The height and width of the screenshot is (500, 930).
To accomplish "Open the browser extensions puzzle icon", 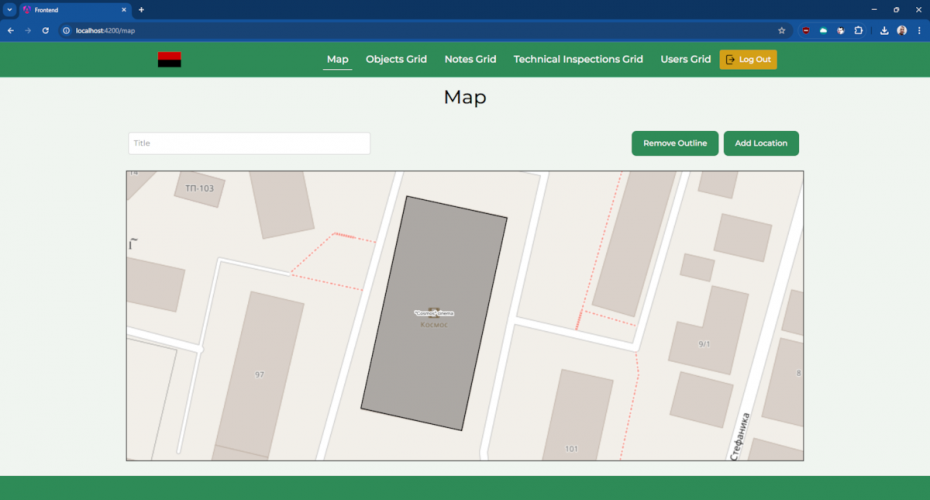I will (857, 31).
